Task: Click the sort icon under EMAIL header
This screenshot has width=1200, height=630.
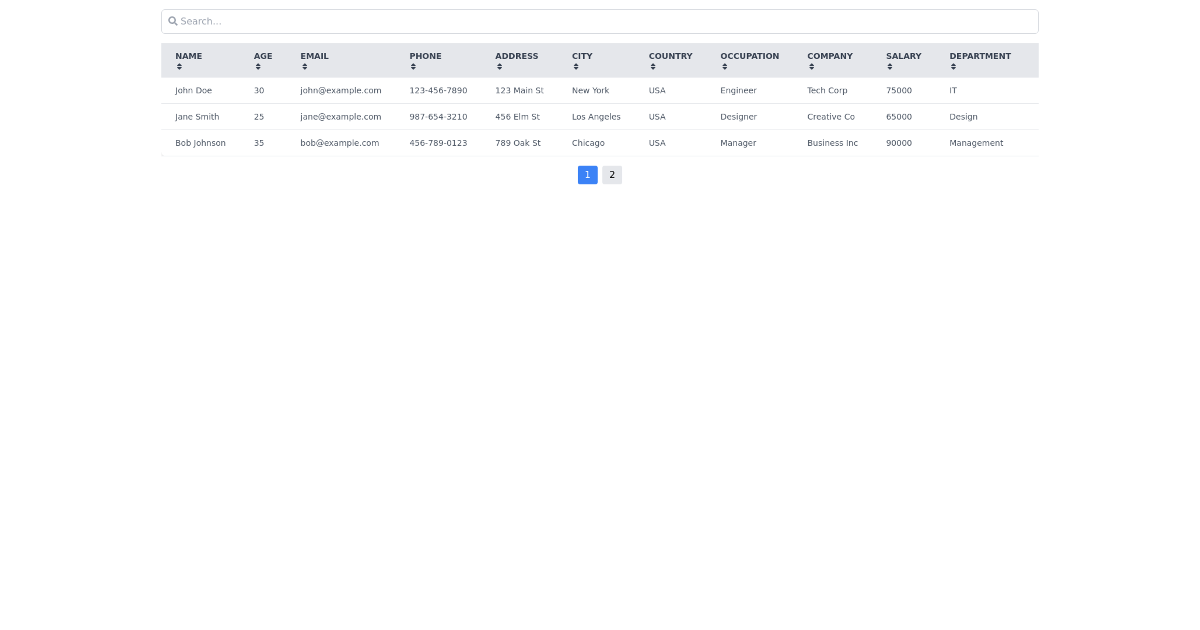Action: (x=304, y=66)
